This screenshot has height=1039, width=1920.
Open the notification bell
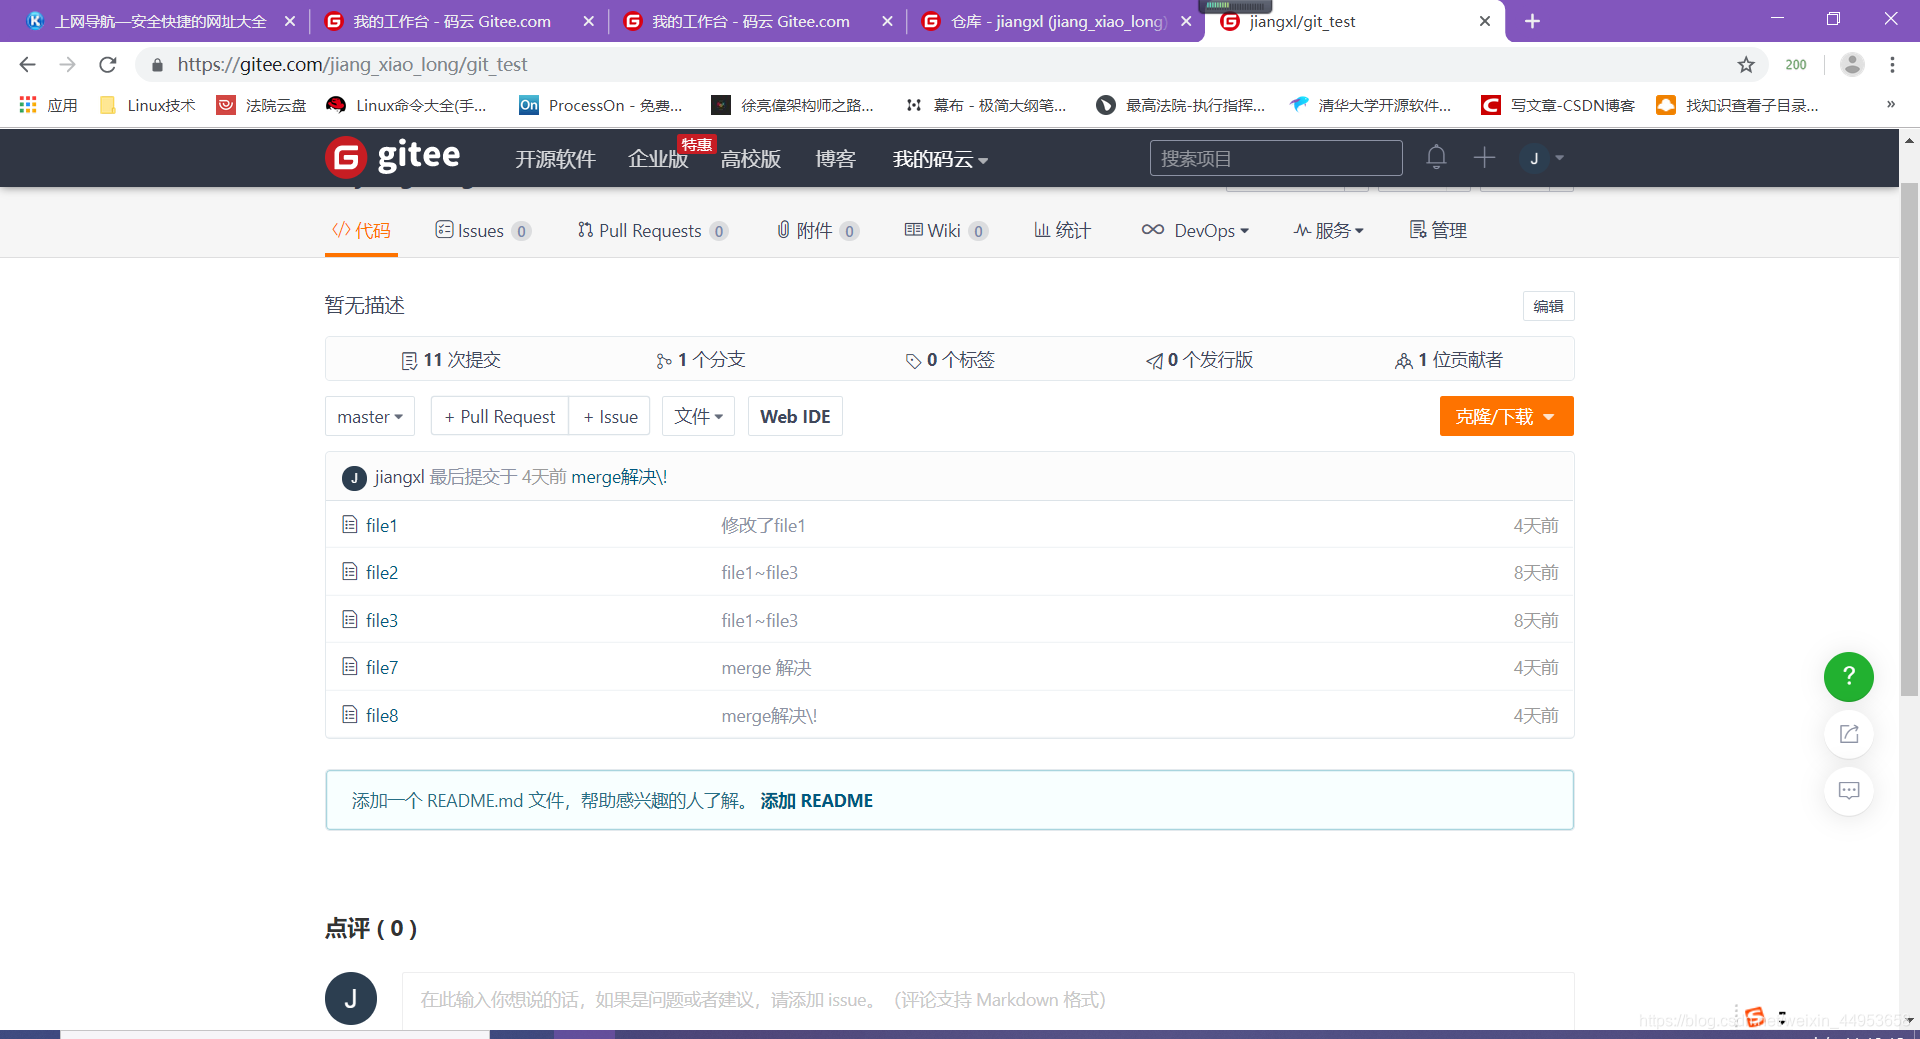coord(1436,157)
